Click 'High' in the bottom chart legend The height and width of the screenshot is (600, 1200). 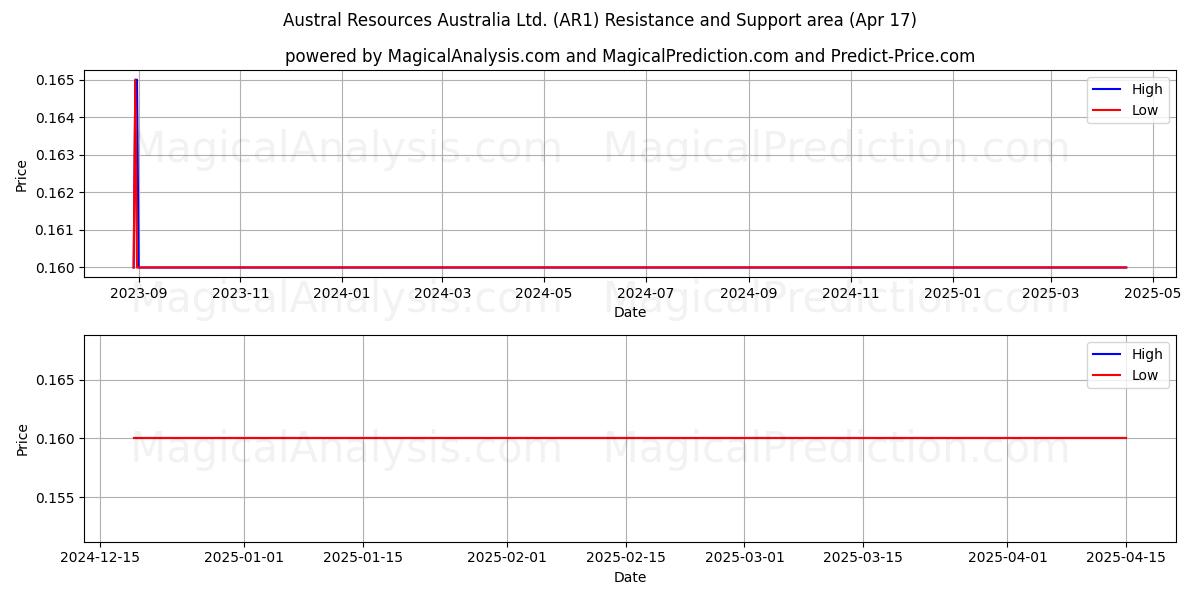coord(1147,354)
